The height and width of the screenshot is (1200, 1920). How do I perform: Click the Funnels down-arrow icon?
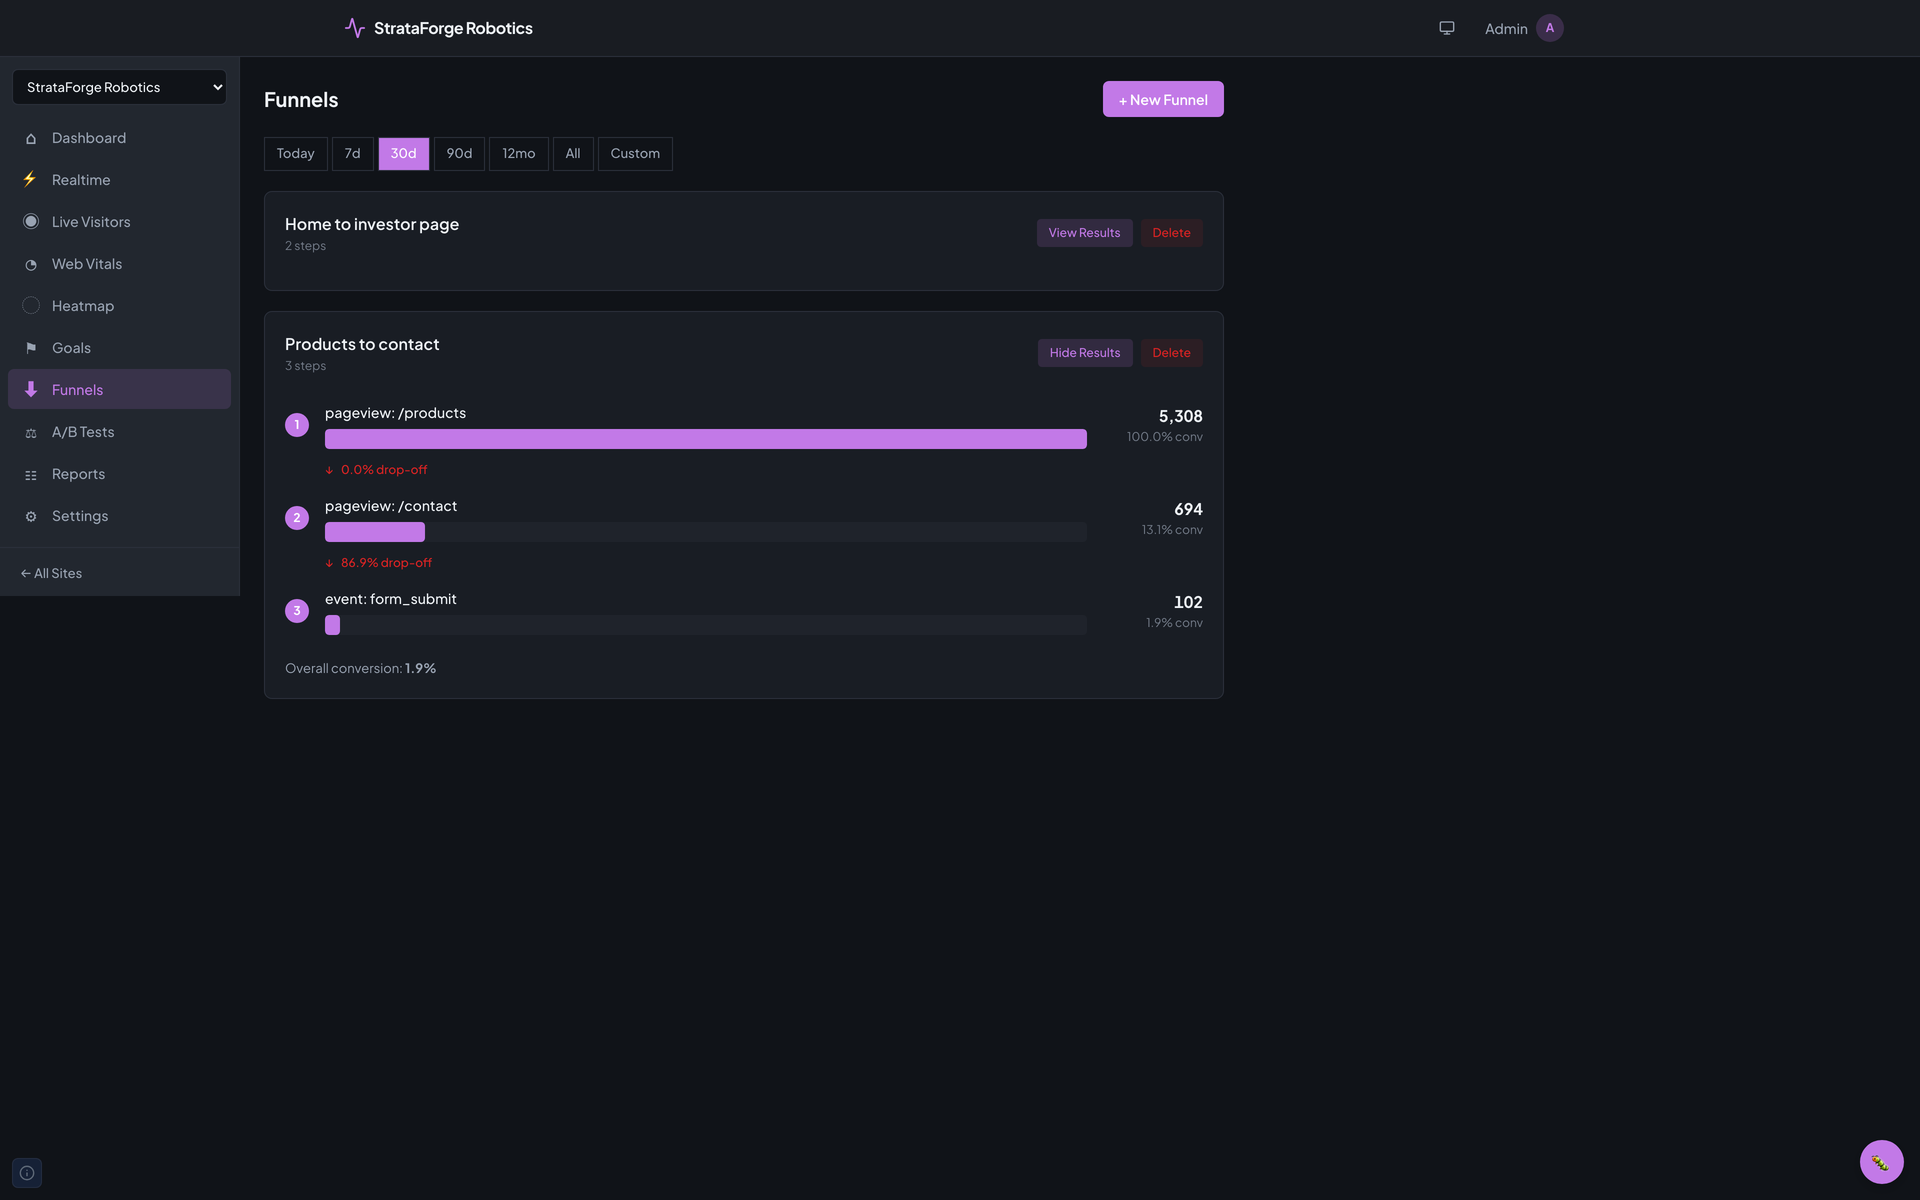click(x=31, y=389)
